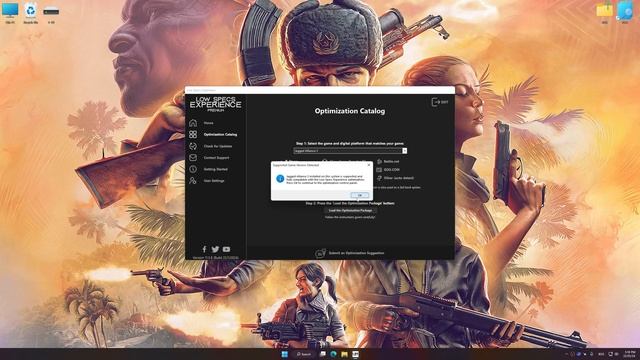
Task: Click the Home house icon
Action: click(193, 123)
